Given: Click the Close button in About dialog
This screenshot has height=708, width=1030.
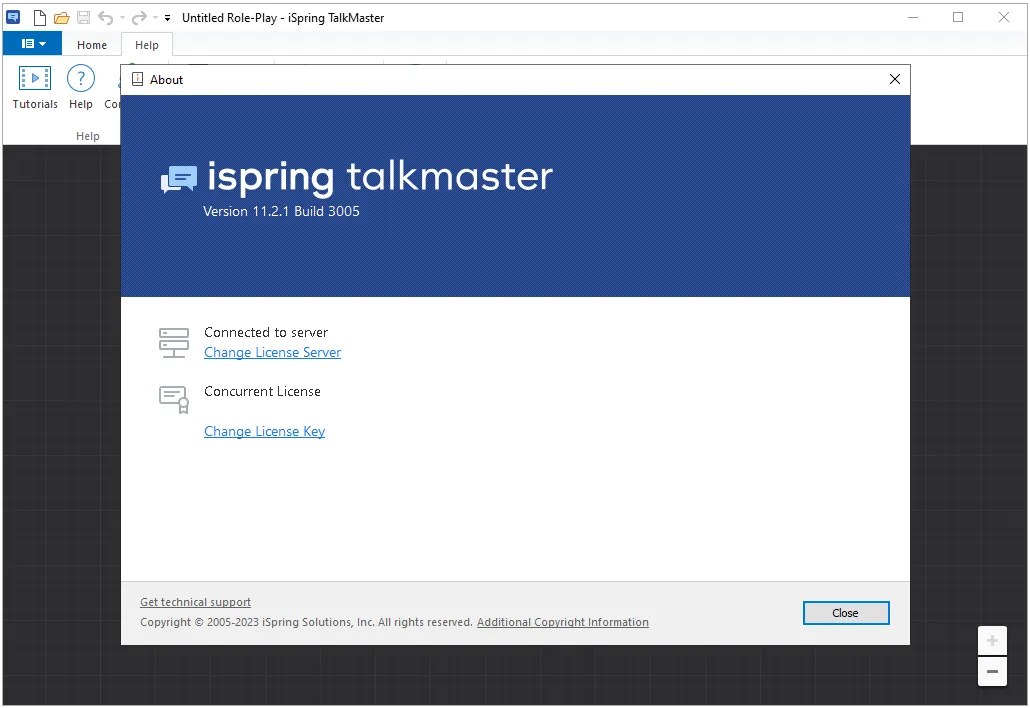Looking at the screenshot, I should (845, 613).
